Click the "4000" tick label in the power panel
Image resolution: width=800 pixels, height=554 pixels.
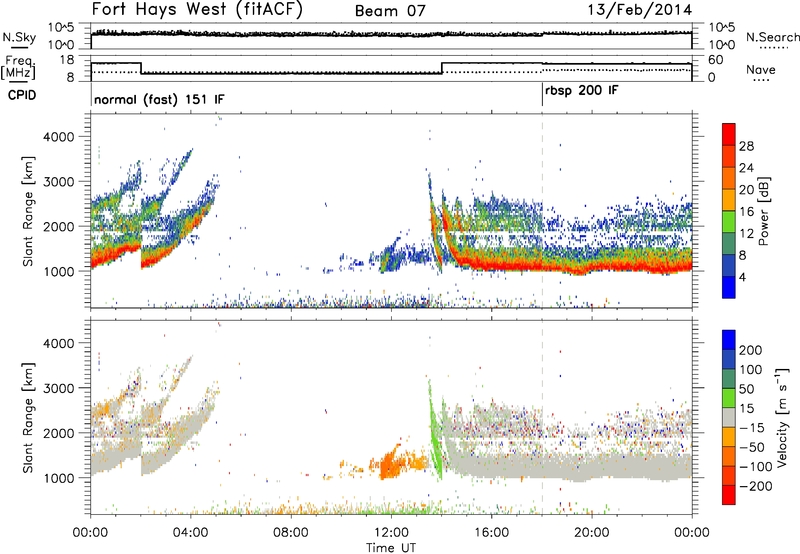[58, 137]
